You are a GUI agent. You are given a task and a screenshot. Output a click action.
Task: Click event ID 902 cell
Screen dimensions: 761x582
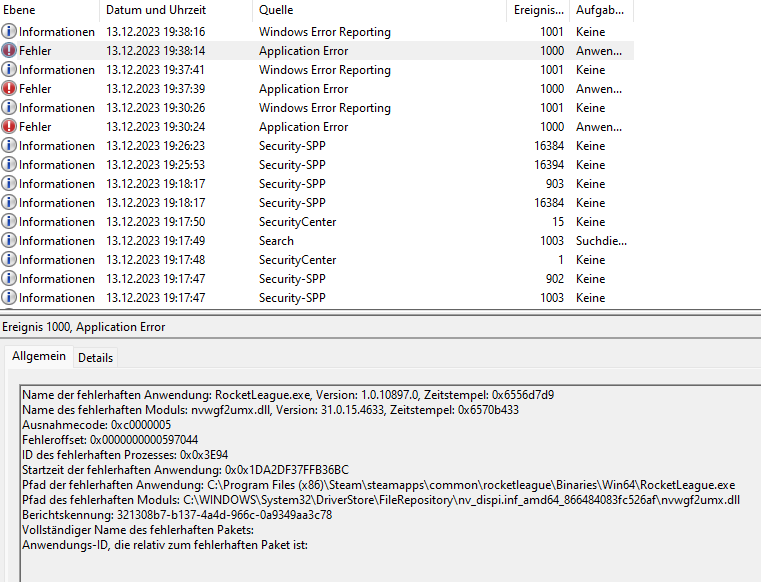[555, 279]
